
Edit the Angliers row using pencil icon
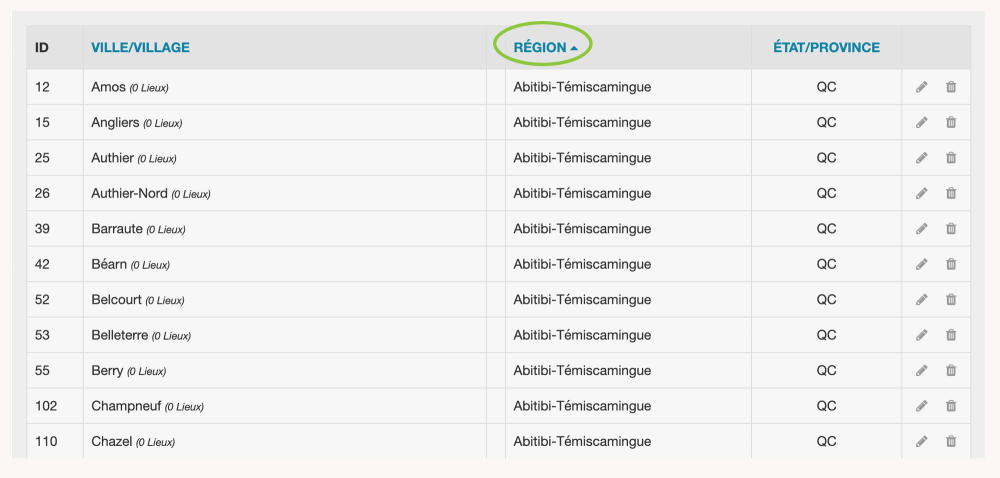coord(922,123)
